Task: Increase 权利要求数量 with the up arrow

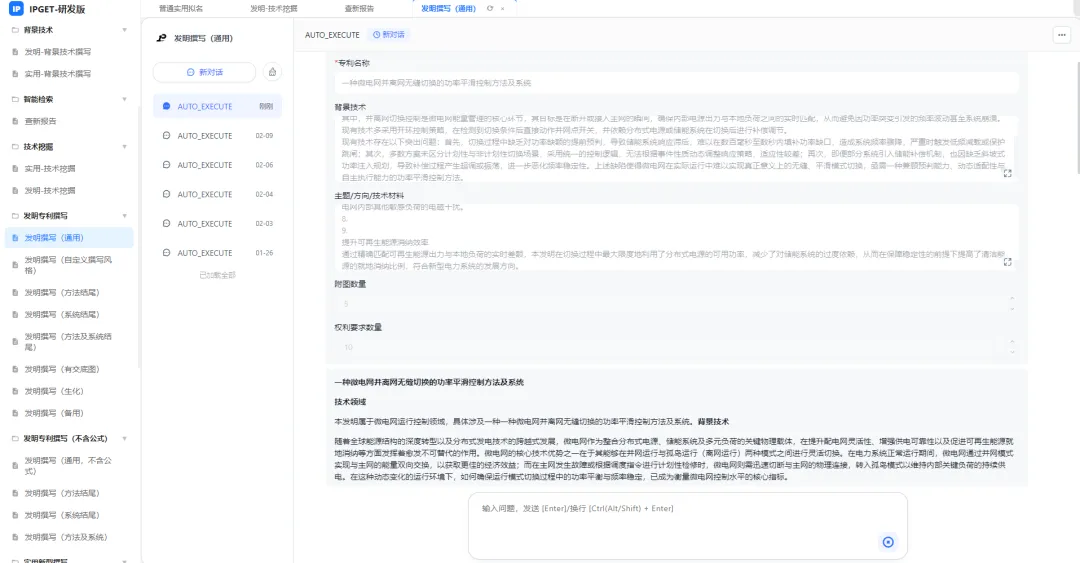Action: click(1012, 342)
